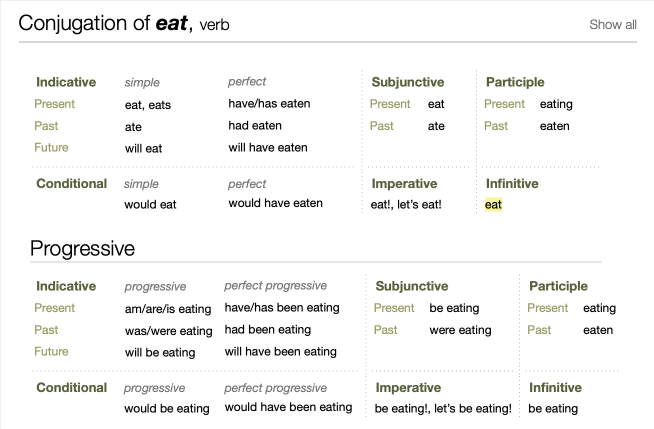
Task: Select the "be eating!, let's be eating!" imperative
Action: click(x=443, y=409)
